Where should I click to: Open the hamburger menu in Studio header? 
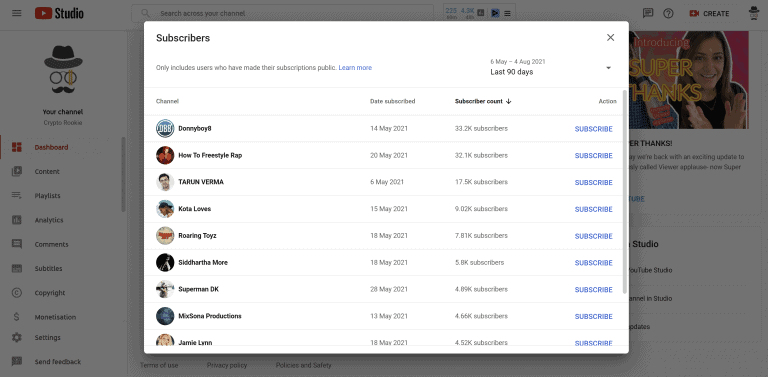[17, 13]
